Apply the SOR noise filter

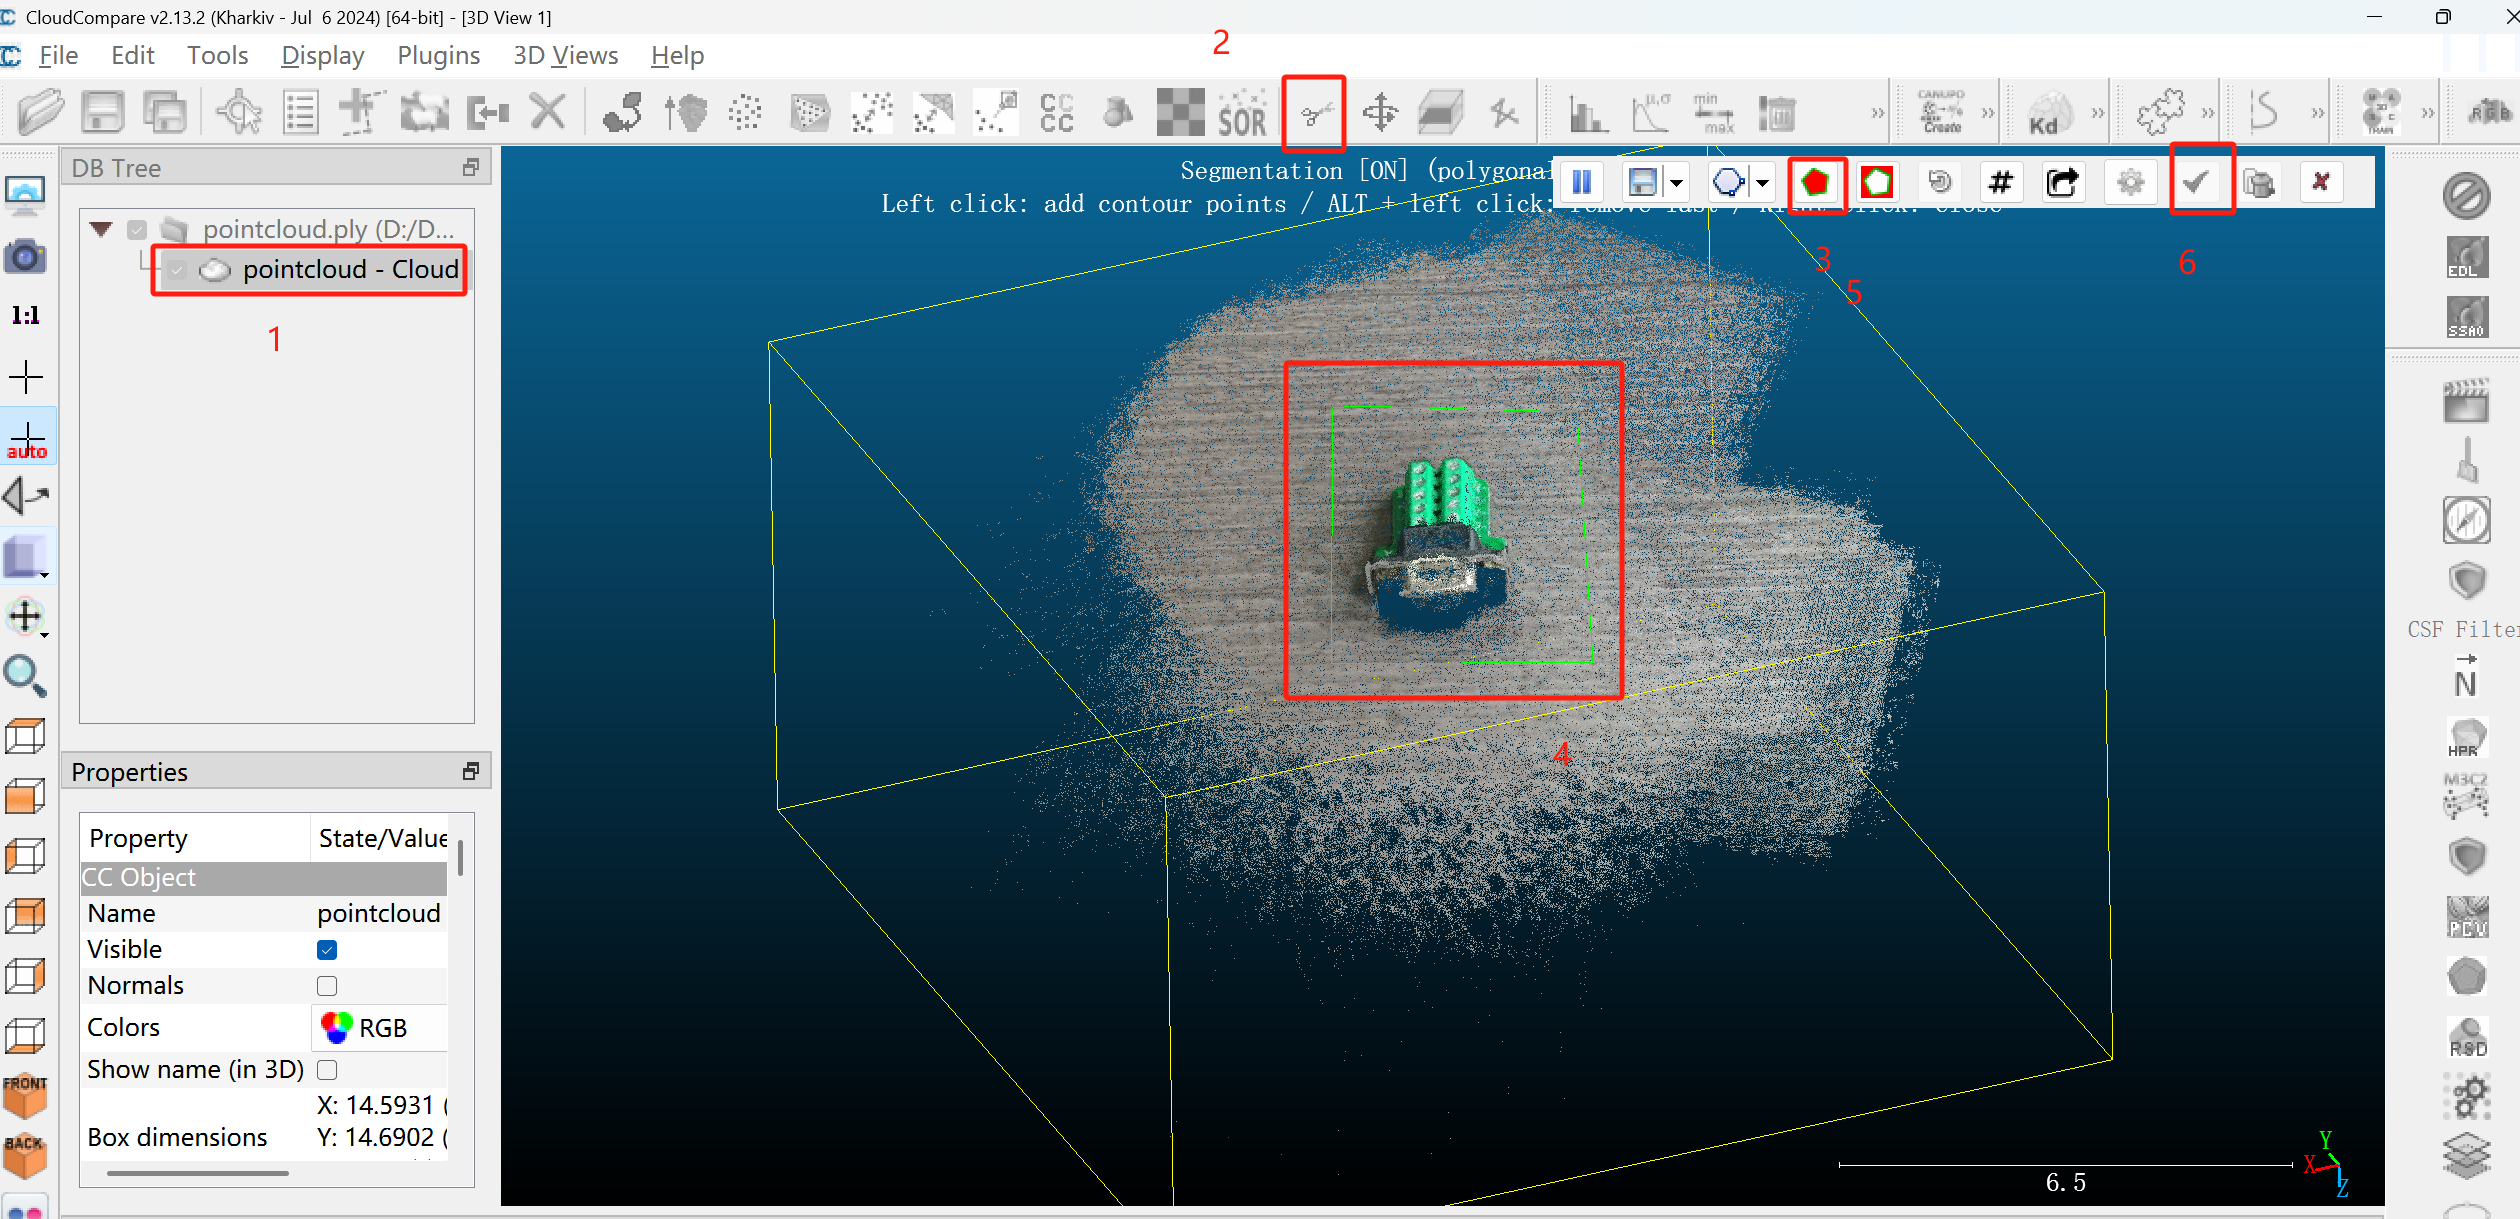click(x=1240, y=112)
